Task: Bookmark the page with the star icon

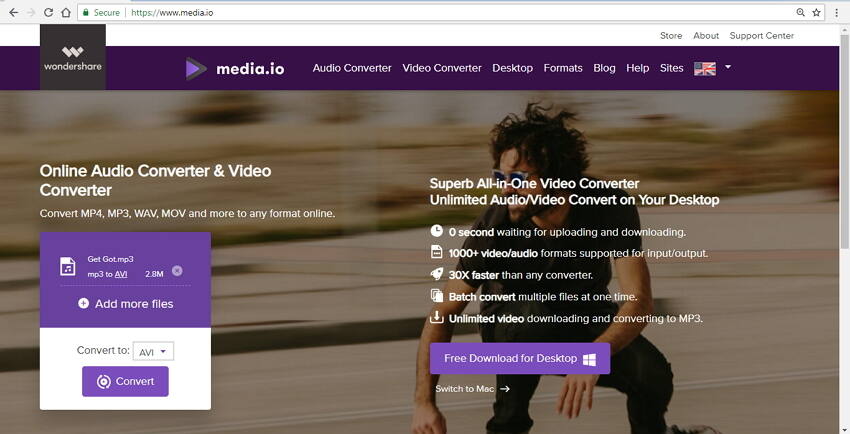Action: 816,12
